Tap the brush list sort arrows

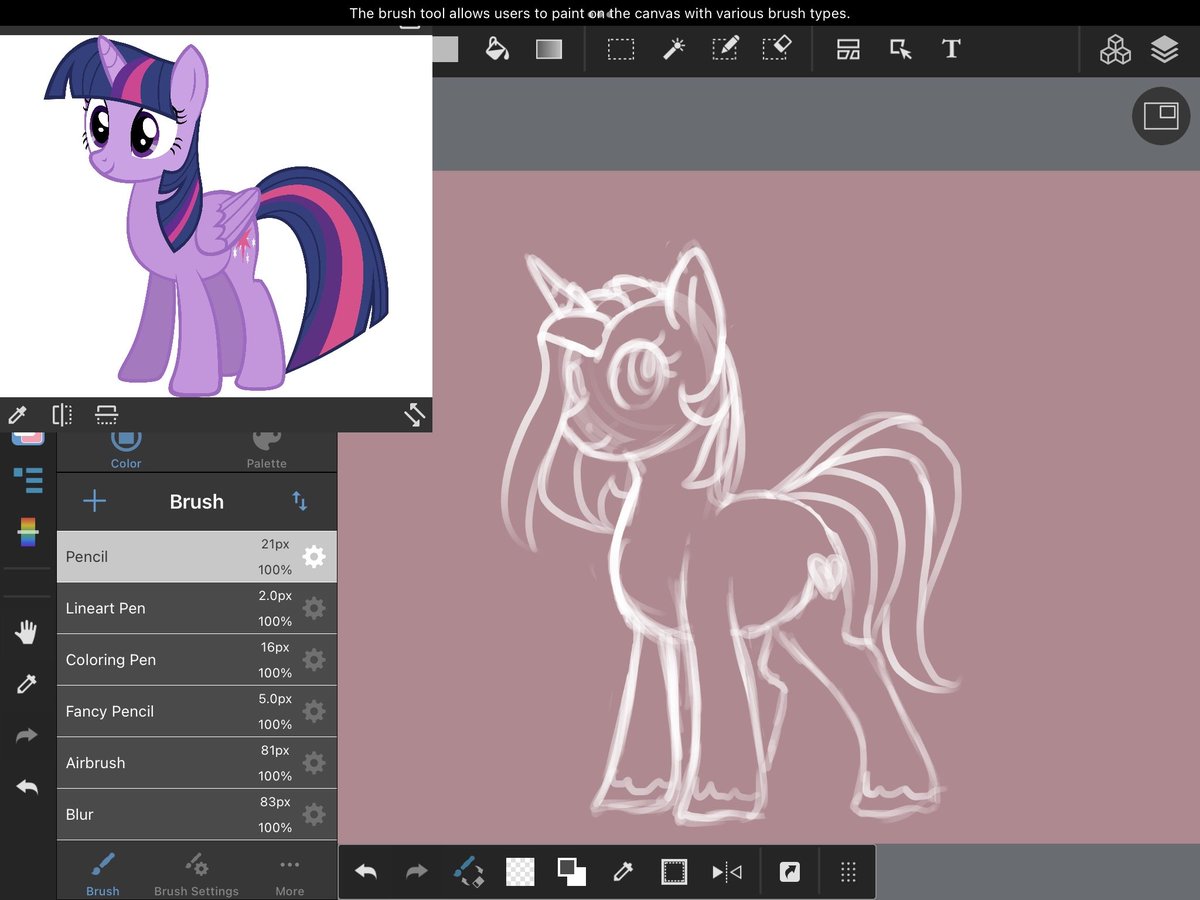pyautogui.click(x=299, y=501)
